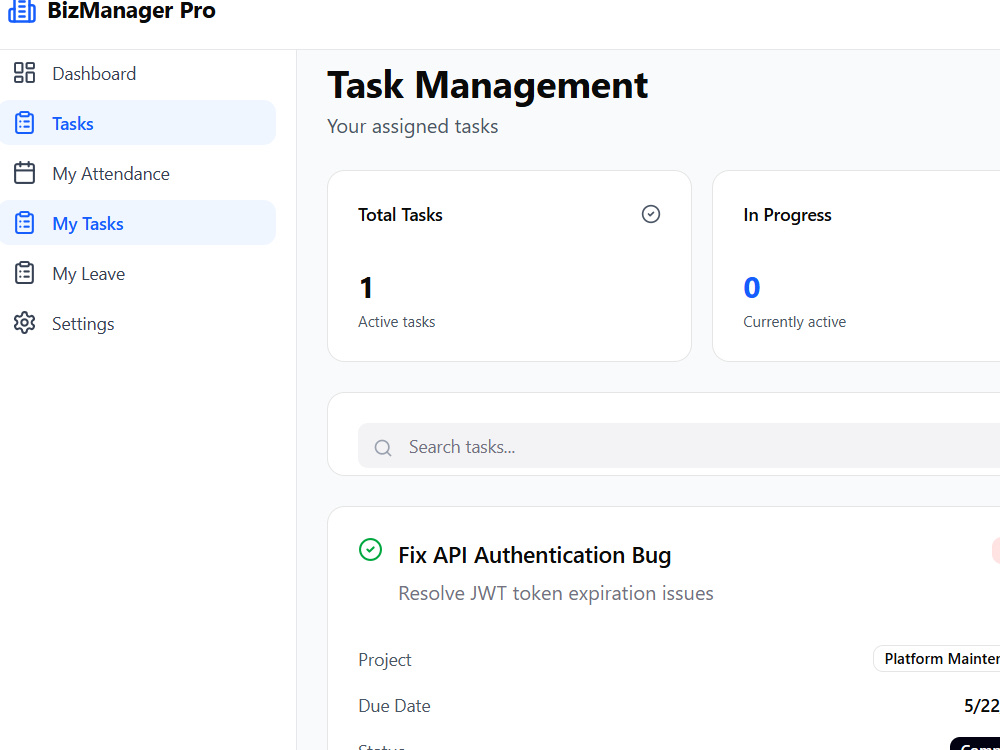The image size is (1000, 750).
Task: Open the My Leave page
Action: (x=138, y=273)
